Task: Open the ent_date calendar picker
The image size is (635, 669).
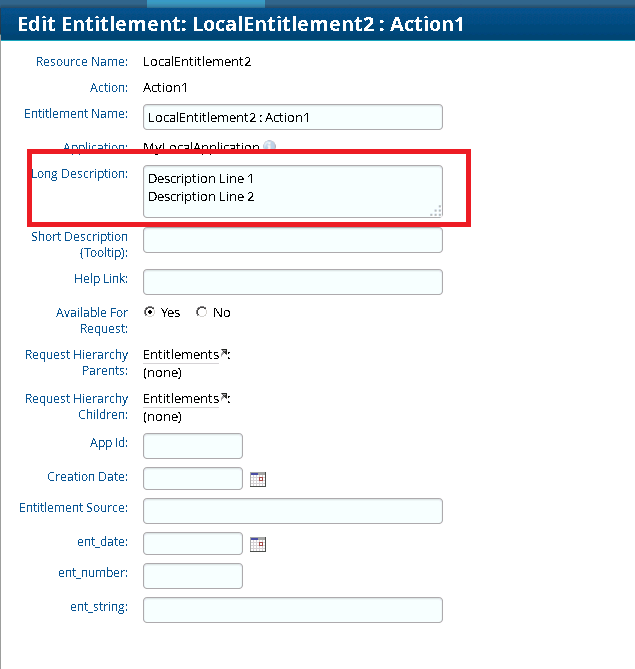Action: click(258, 545)
